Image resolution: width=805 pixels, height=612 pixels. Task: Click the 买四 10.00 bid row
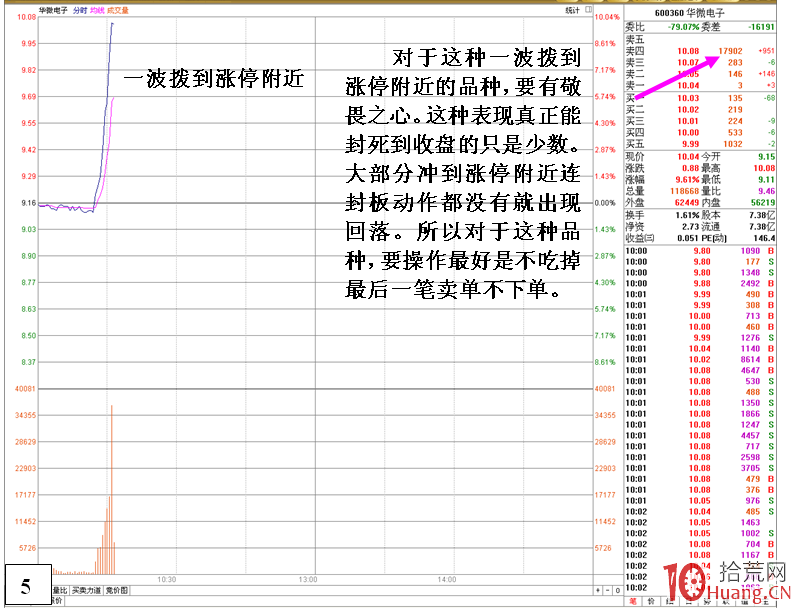[x=700, y=132]
